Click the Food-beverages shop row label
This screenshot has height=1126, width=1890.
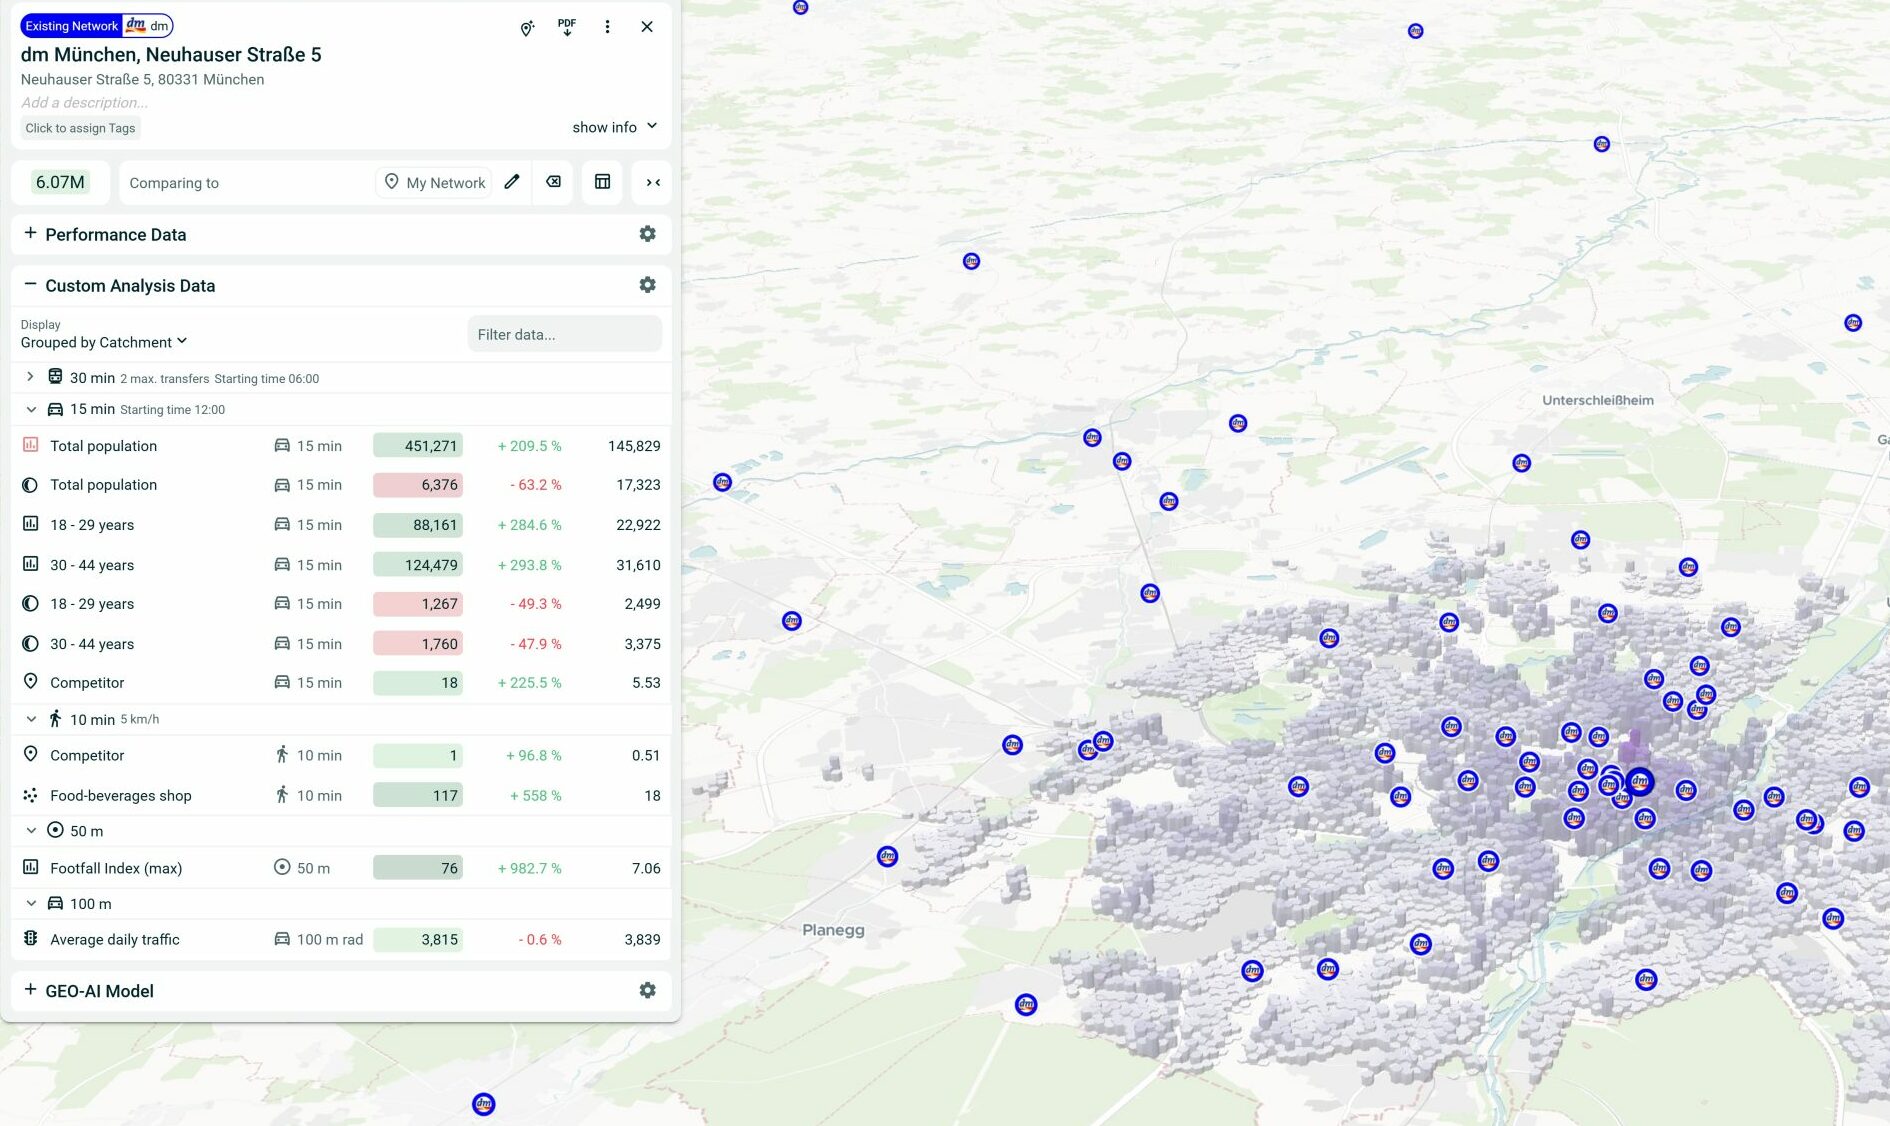pos(121,796)
